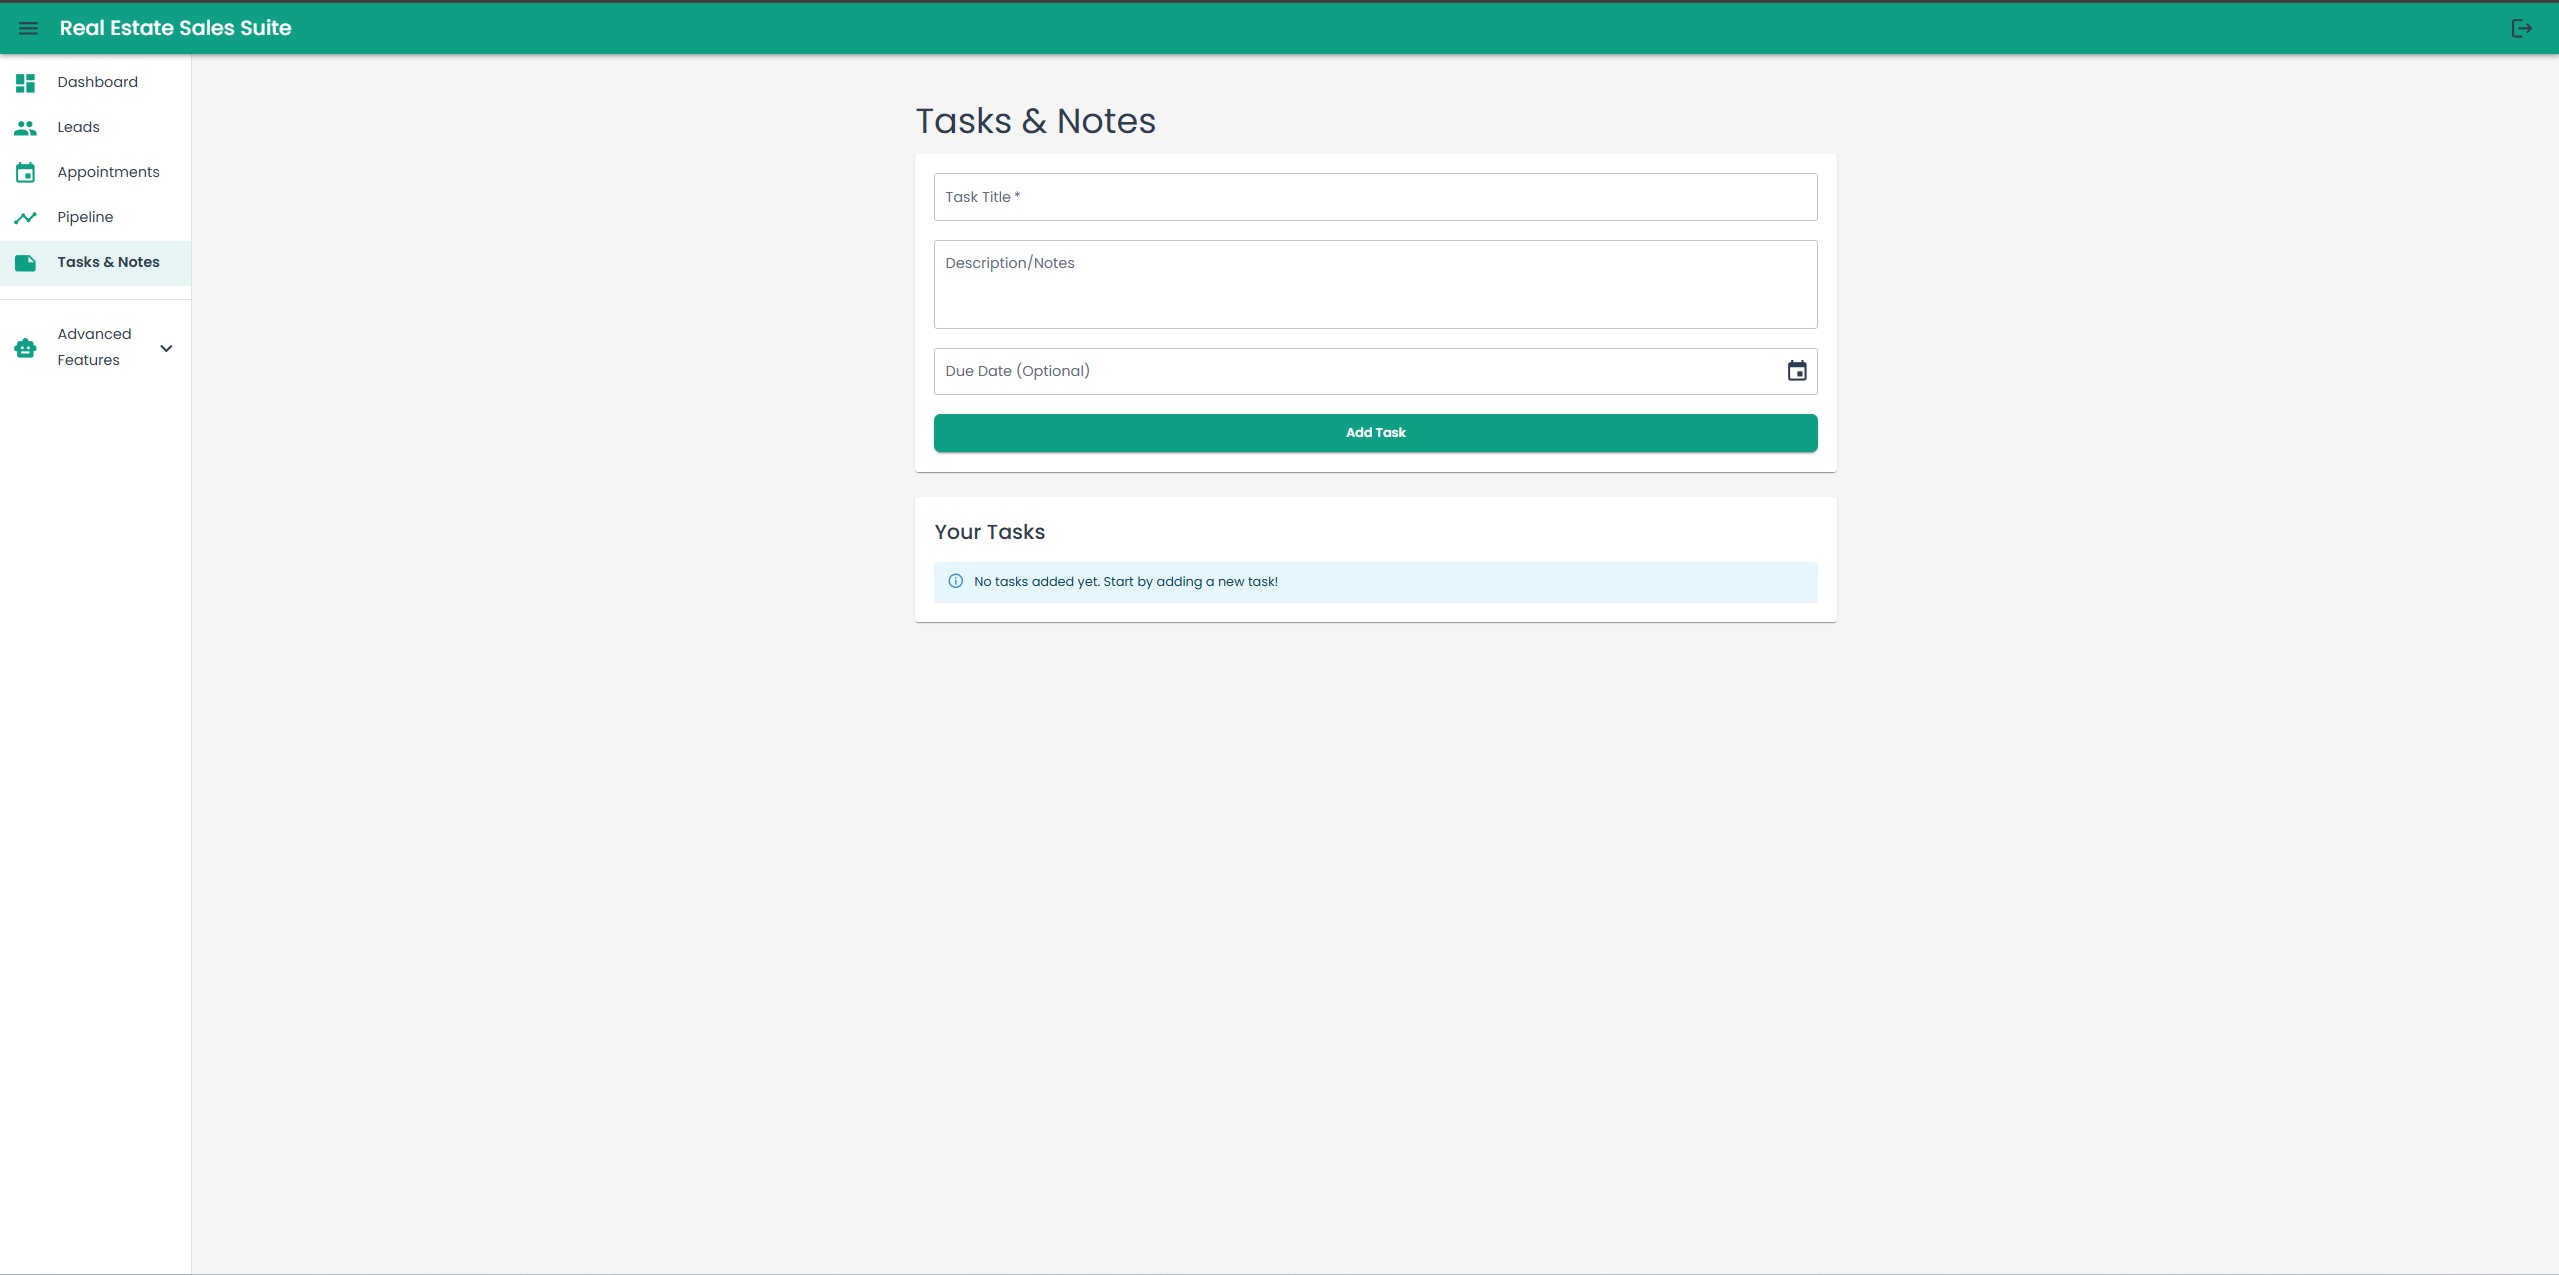Image resolution: width=2559 pixels, height=1275 pixels.
Task: Click the logout icon in the top bar
Action: pyautogui.click(x=2521, y=27)
